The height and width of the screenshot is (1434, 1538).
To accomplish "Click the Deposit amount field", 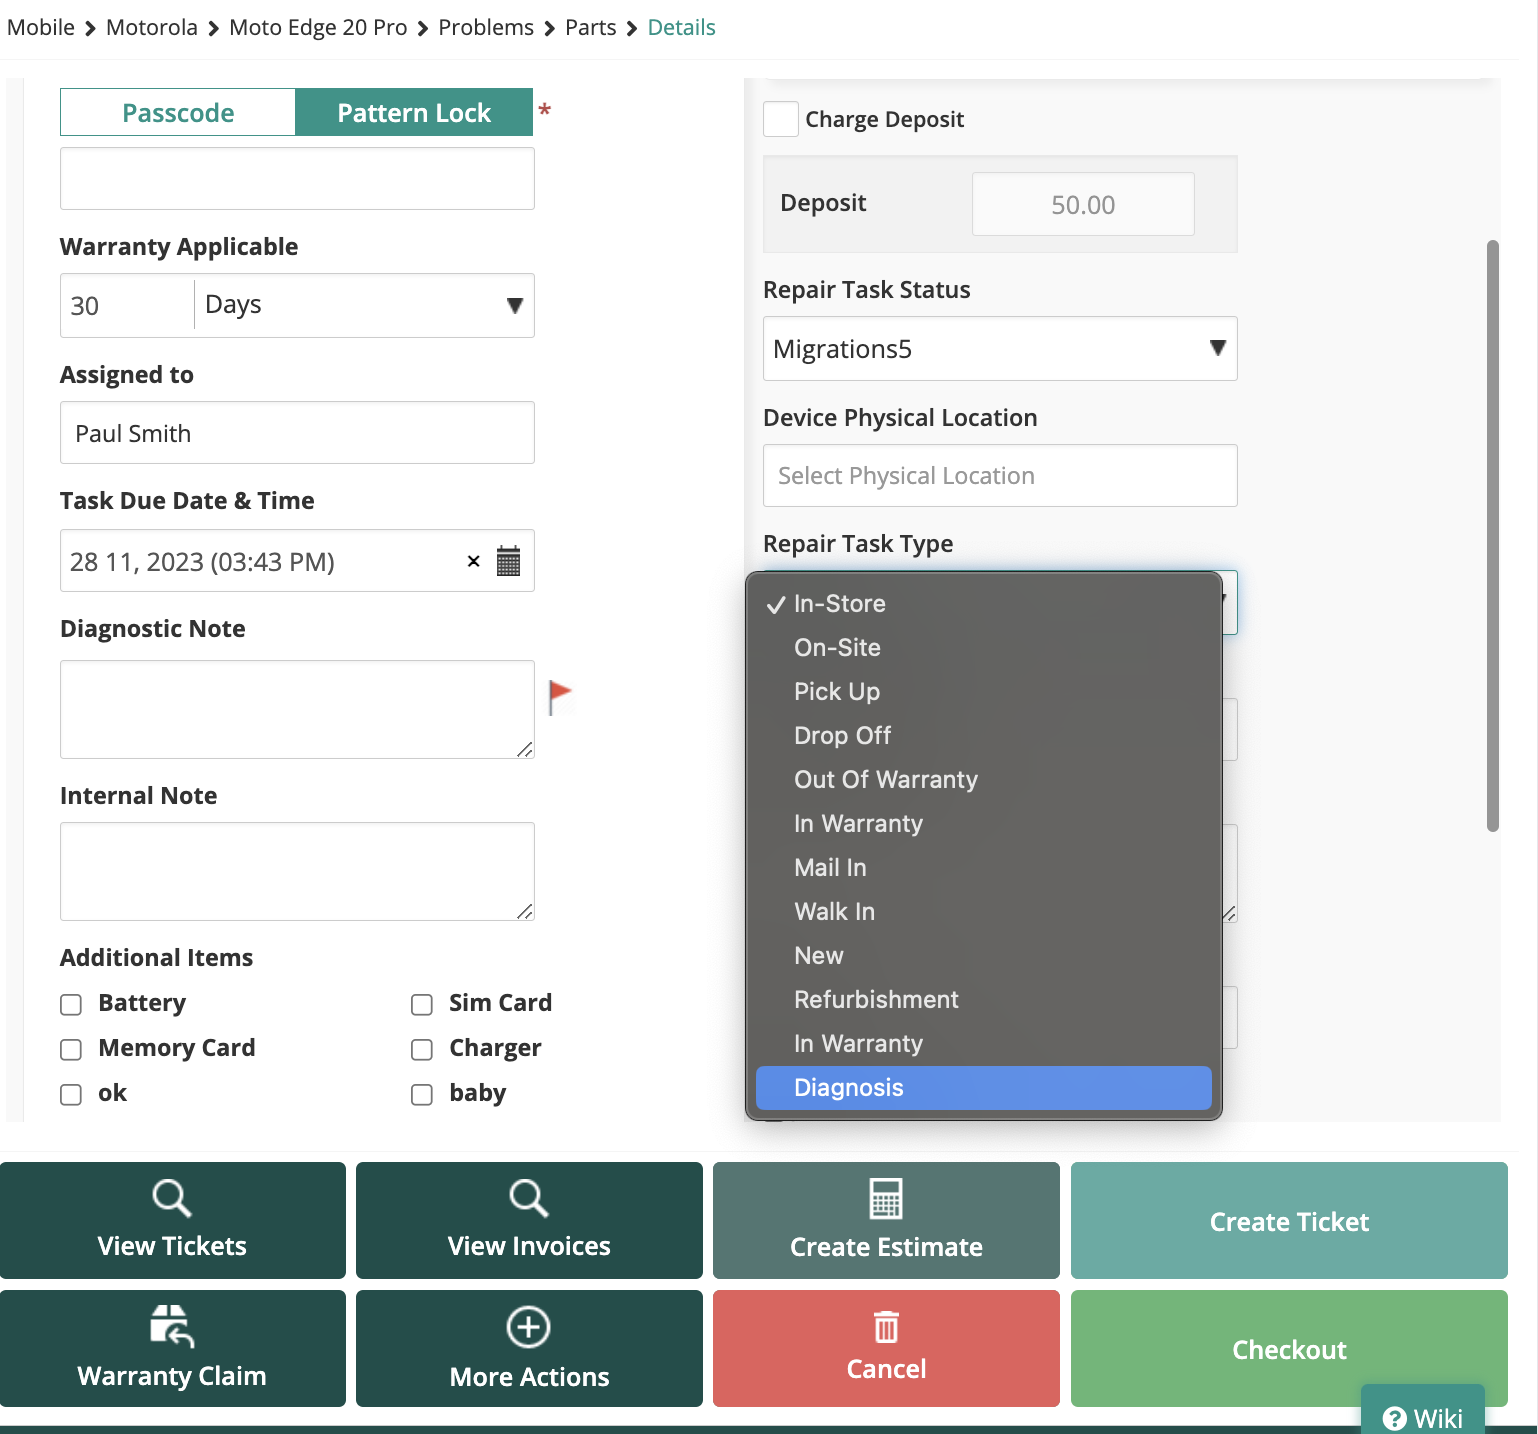I will [1083, 204].
